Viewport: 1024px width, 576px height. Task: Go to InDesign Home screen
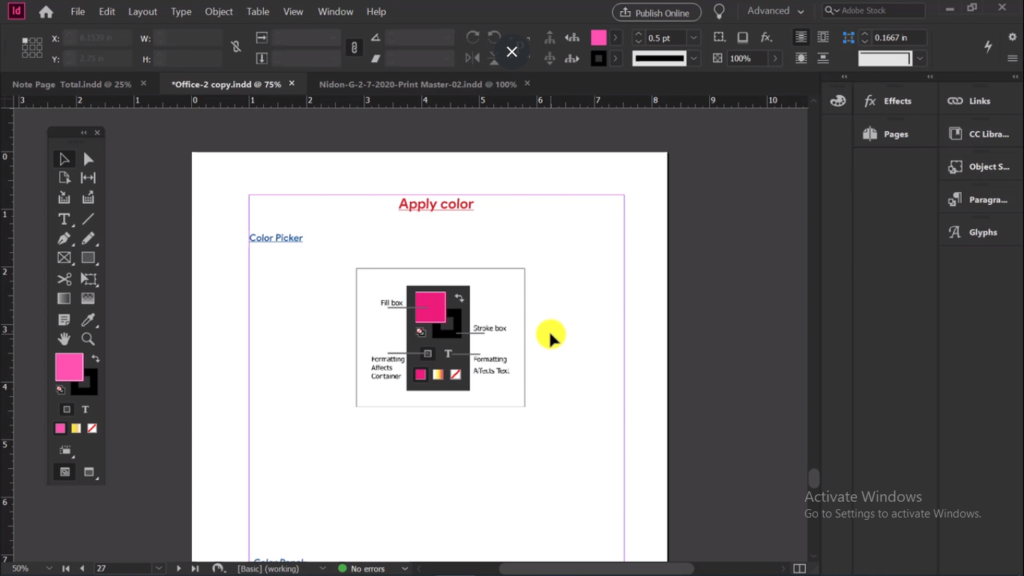46,12
